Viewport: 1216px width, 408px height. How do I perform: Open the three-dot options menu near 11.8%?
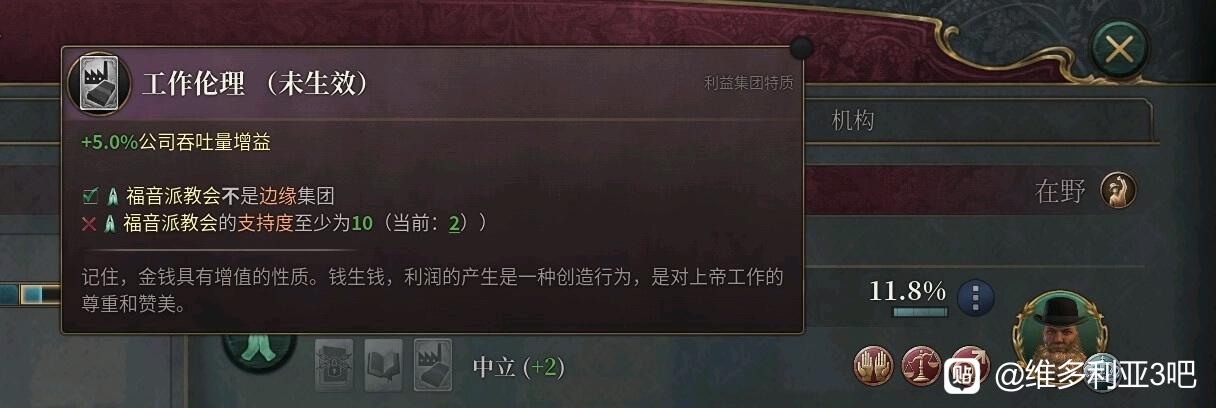tap(975, 297)
